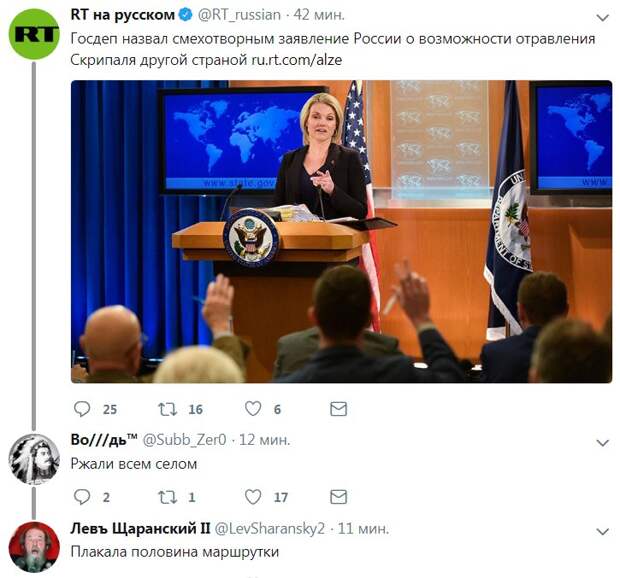This screenshot has width=620, height=578.
Task: Reply to Во///дь comment
Action: (82, 497)
